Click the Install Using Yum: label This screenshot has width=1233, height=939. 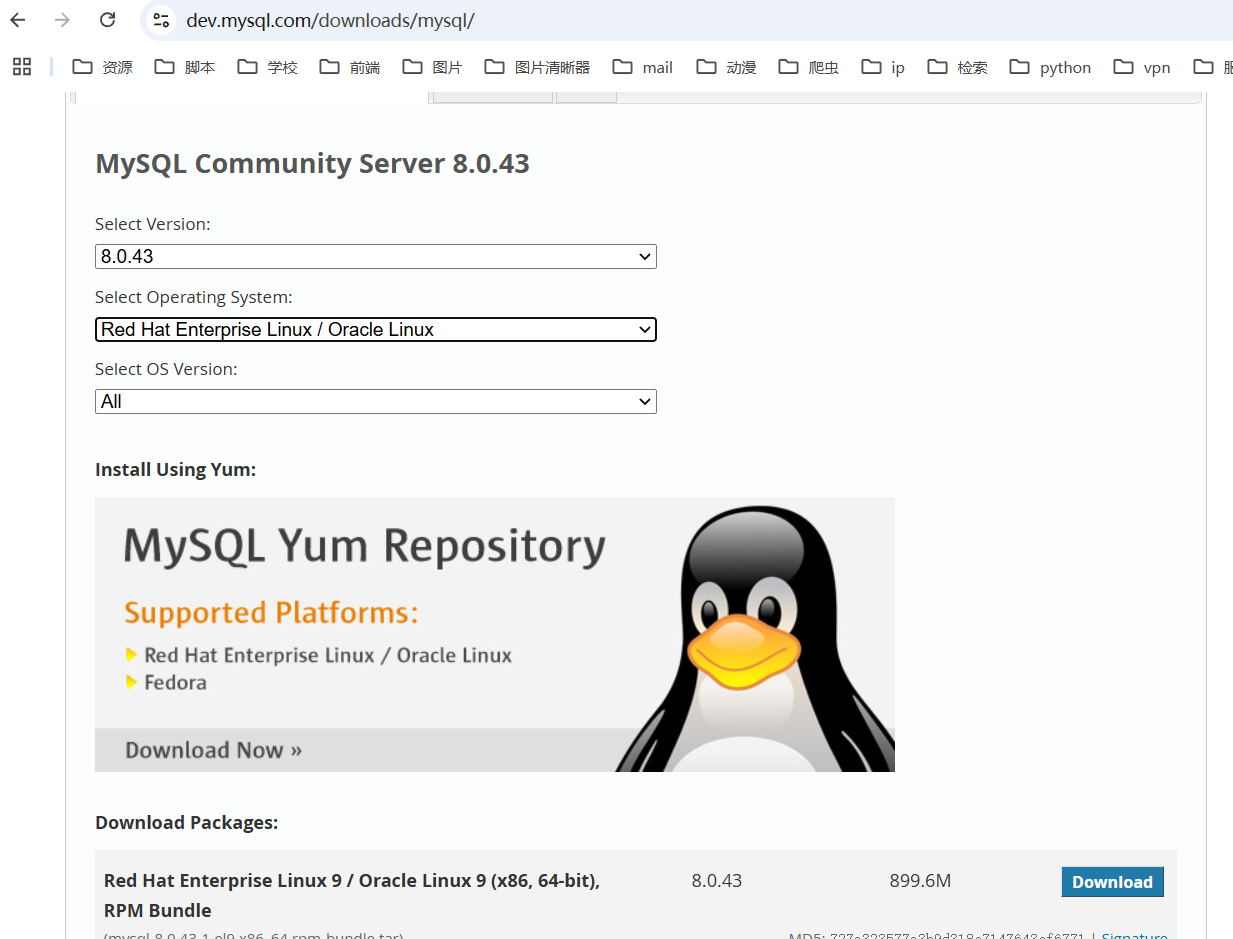coord(175,469)
